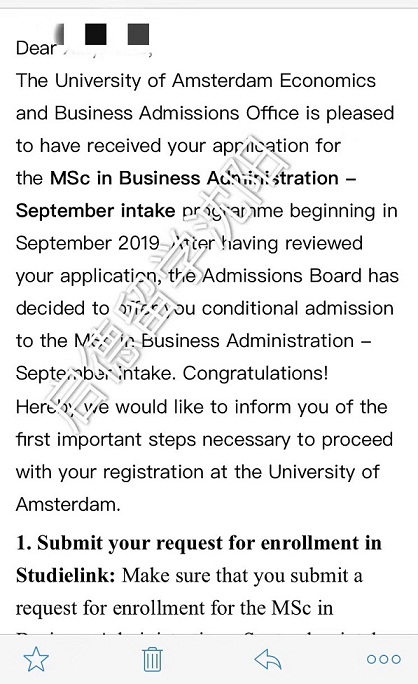
Task: Tap the standalone 'Amsterdam.' line
Action: (x=68, y=504)
